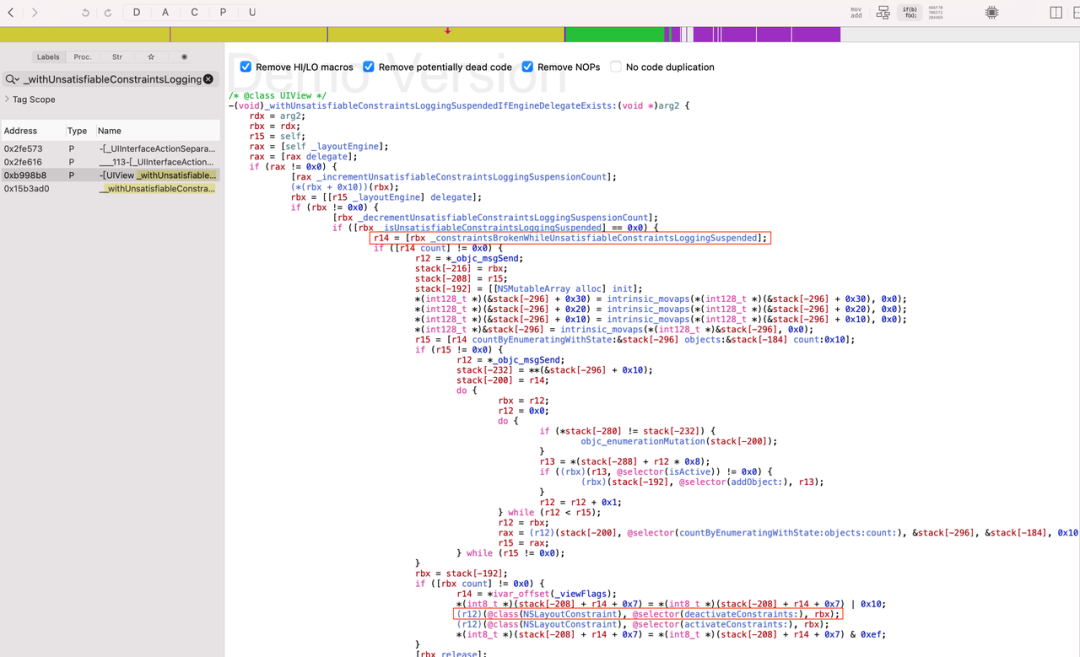Switch to control flow graph view
The height and width of the screenshot is (657, 1080).
(x=883, y=12)
